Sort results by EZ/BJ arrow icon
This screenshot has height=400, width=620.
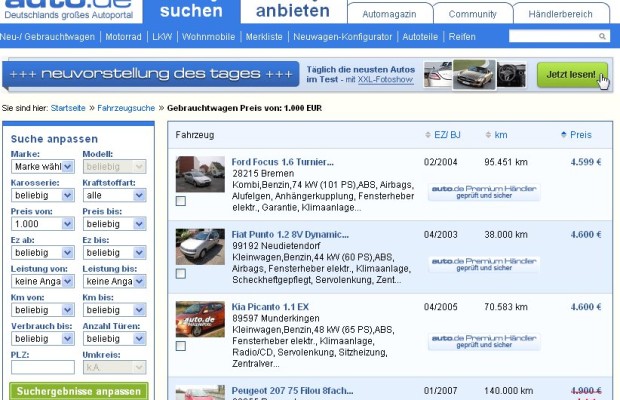[427, 135]
